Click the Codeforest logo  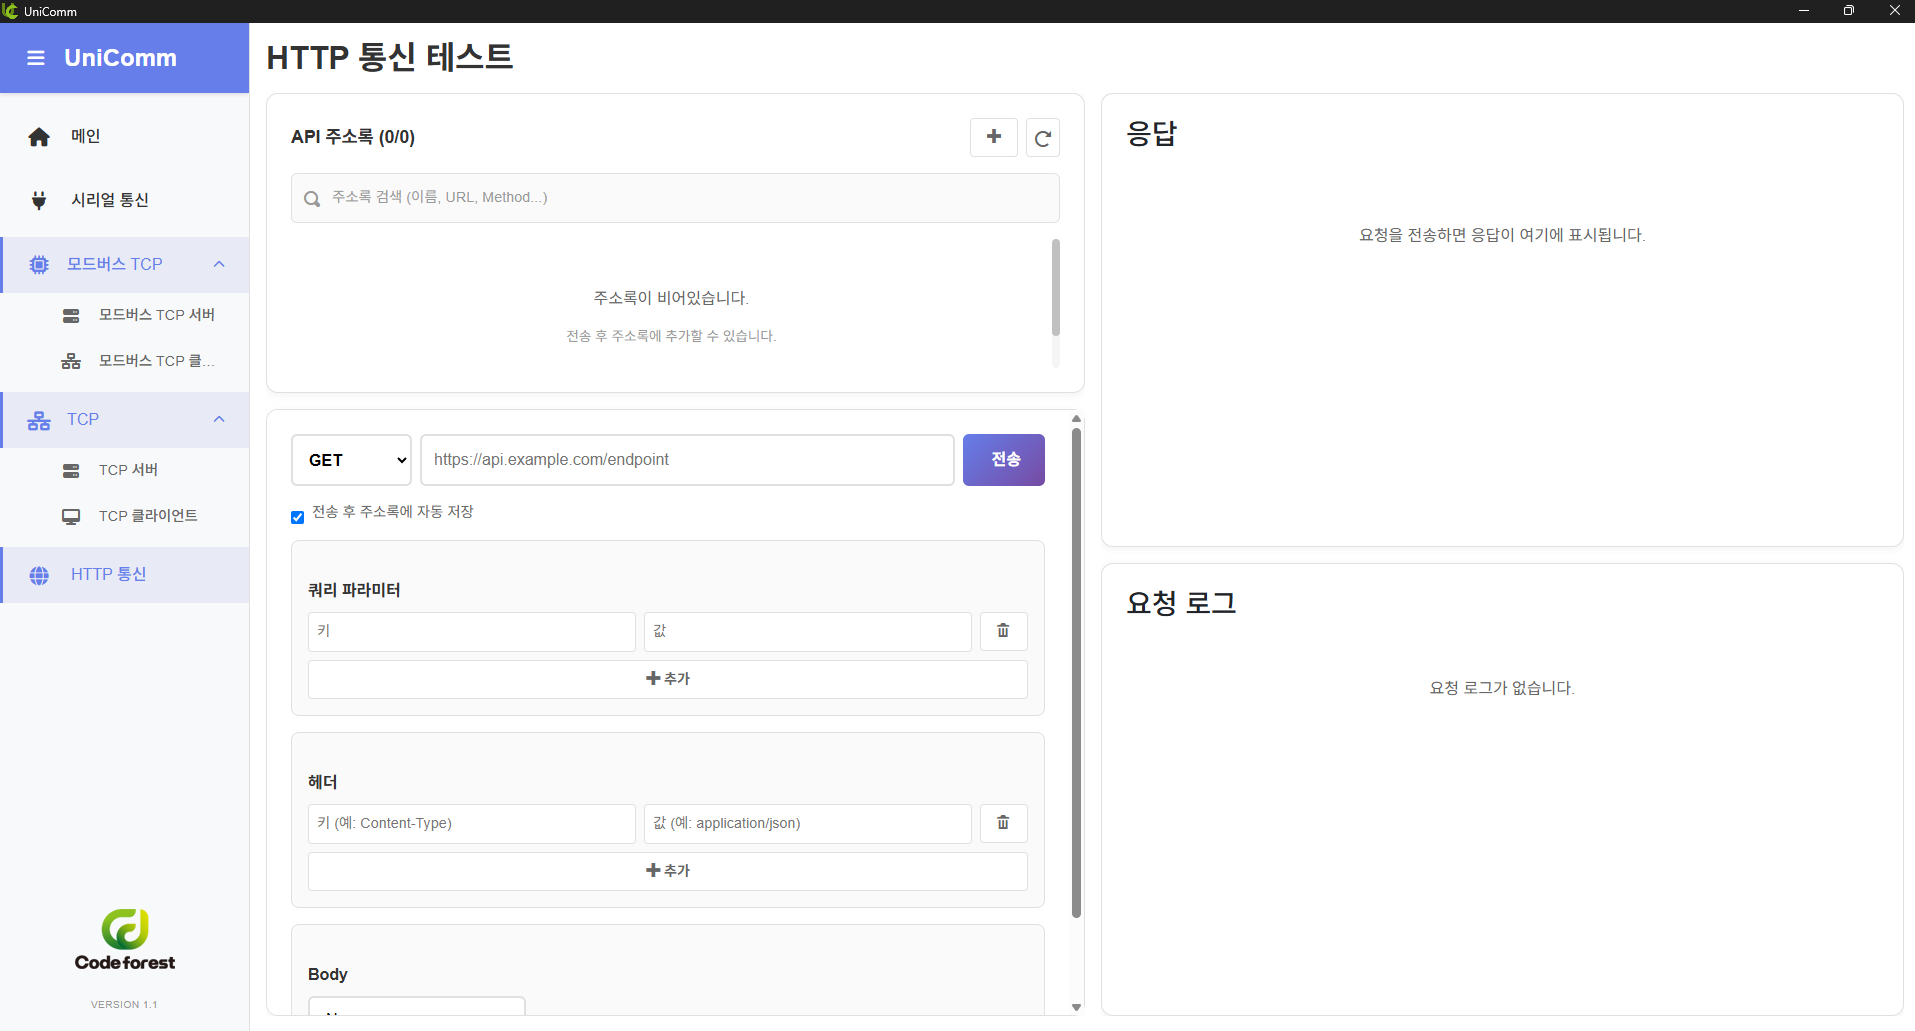coord(125,940)
